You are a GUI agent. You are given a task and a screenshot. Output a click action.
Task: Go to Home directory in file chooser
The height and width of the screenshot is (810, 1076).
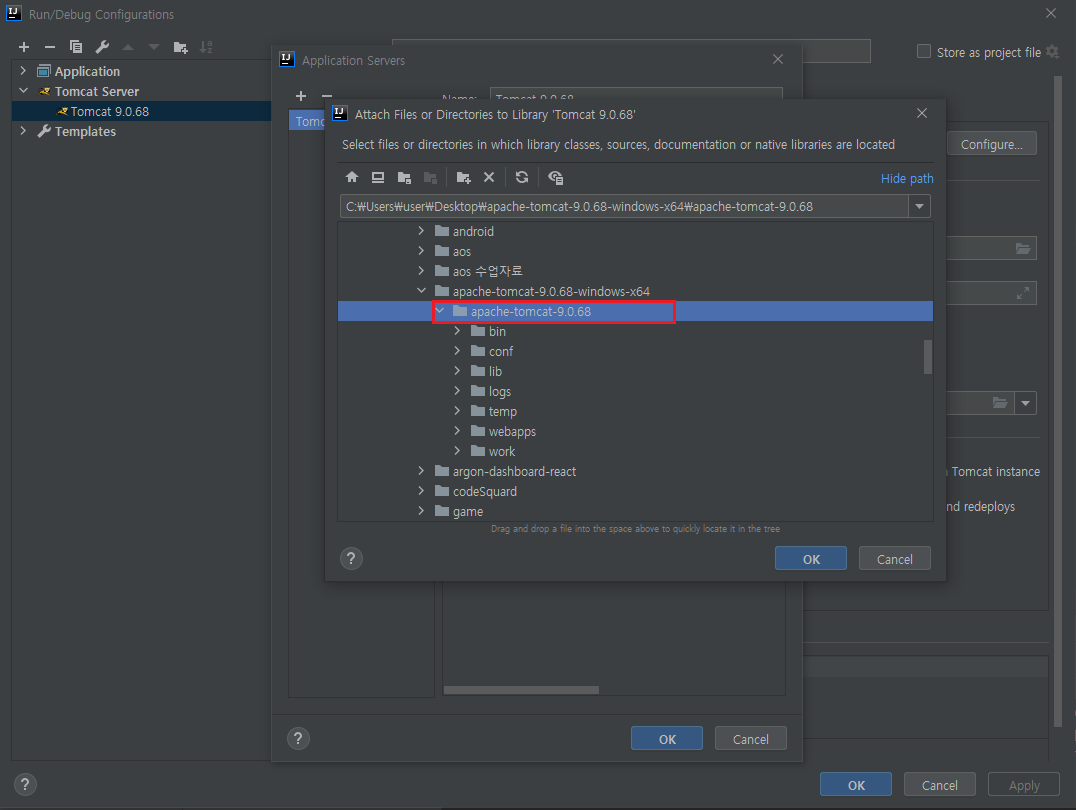352,177
